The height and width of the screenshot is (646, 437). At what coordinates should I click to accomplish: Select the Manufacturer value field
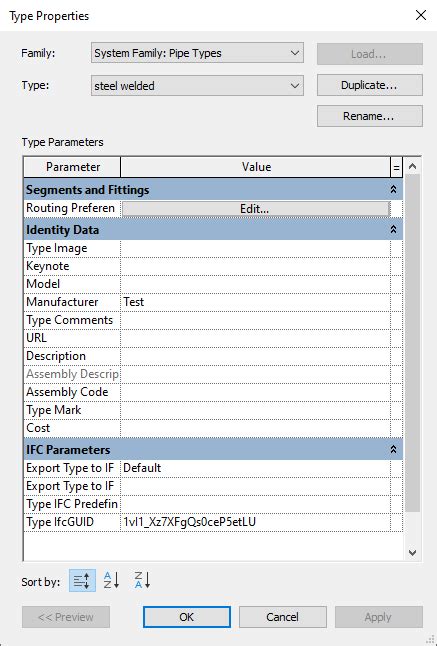pos(255,302)
